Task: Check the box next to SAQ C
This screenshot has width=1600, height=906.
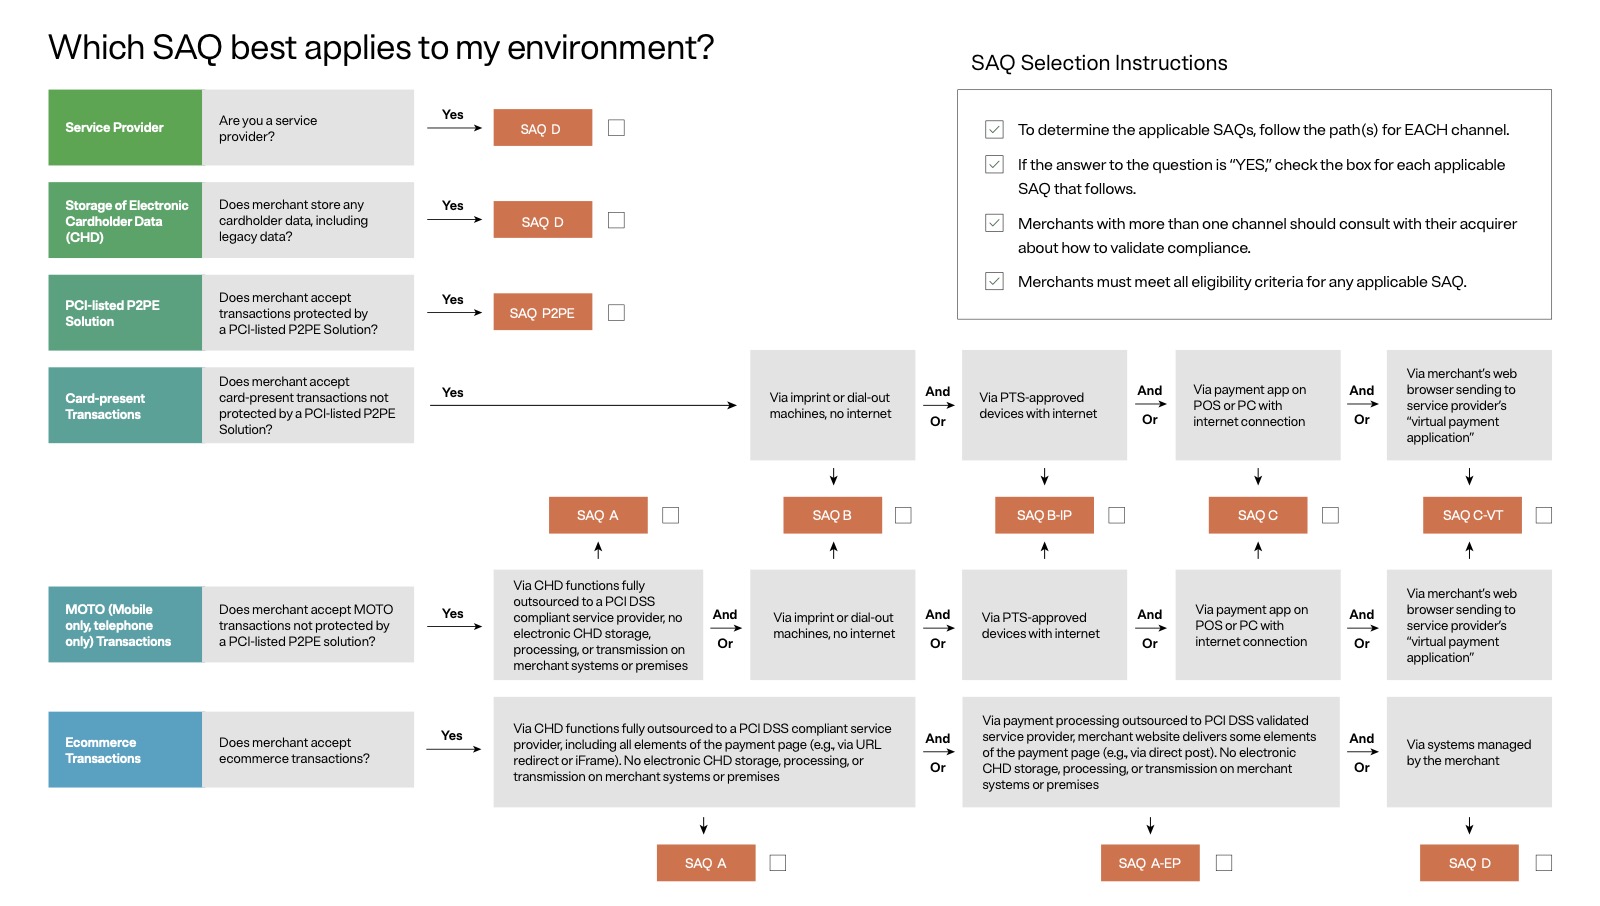Action: [x=1330, y=515]
